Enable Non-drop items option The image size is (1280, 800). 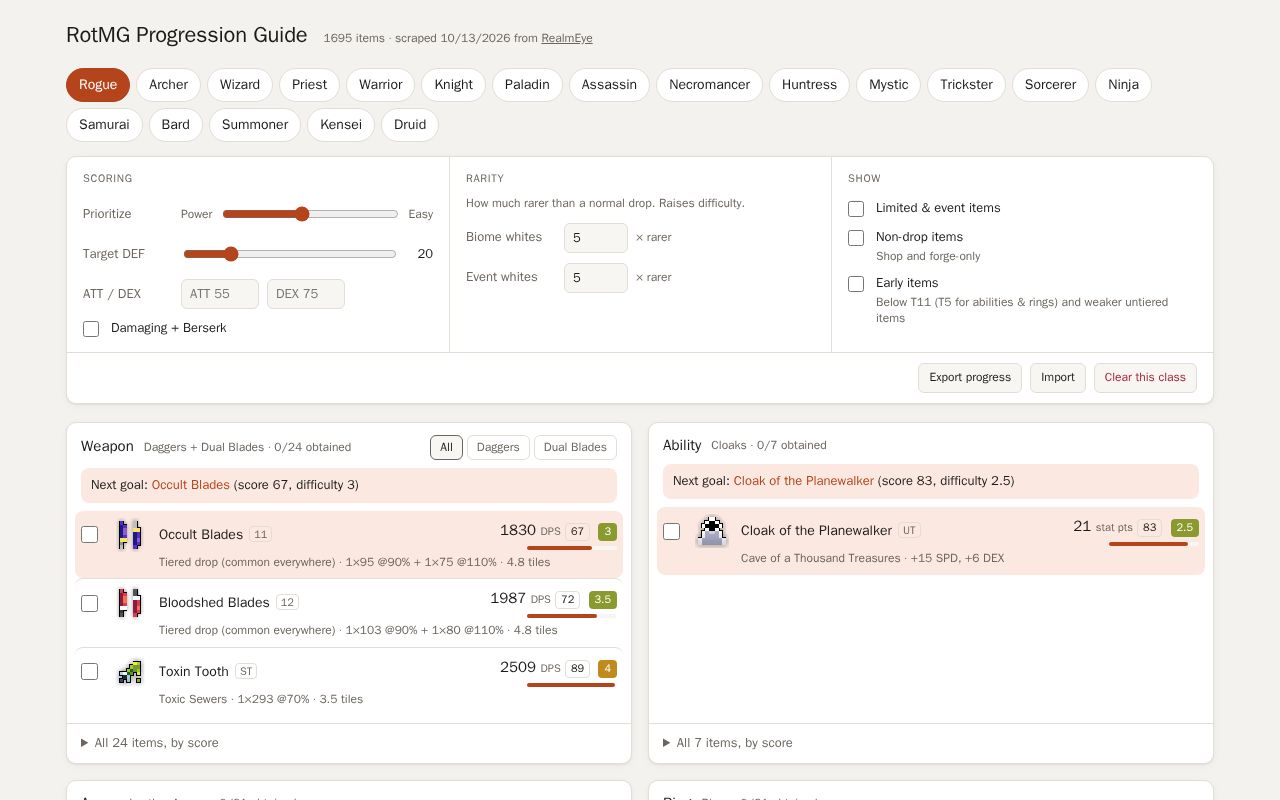click(856, 238)
